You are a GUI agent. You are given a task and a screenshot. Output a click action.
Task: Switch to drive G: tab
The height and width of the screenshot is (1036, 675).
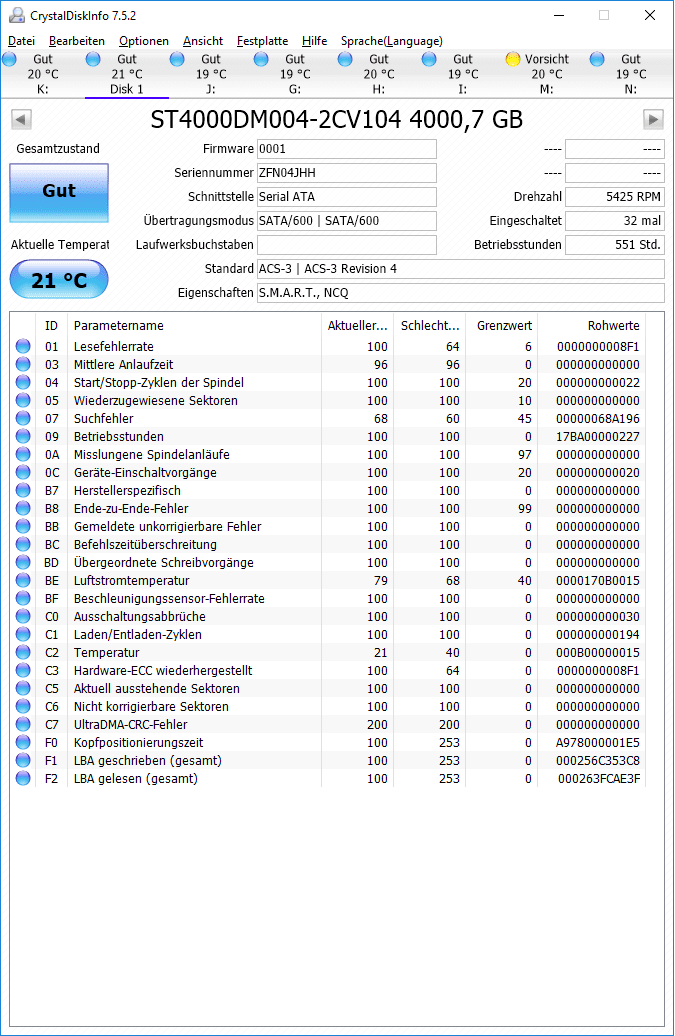click(295, 74)
